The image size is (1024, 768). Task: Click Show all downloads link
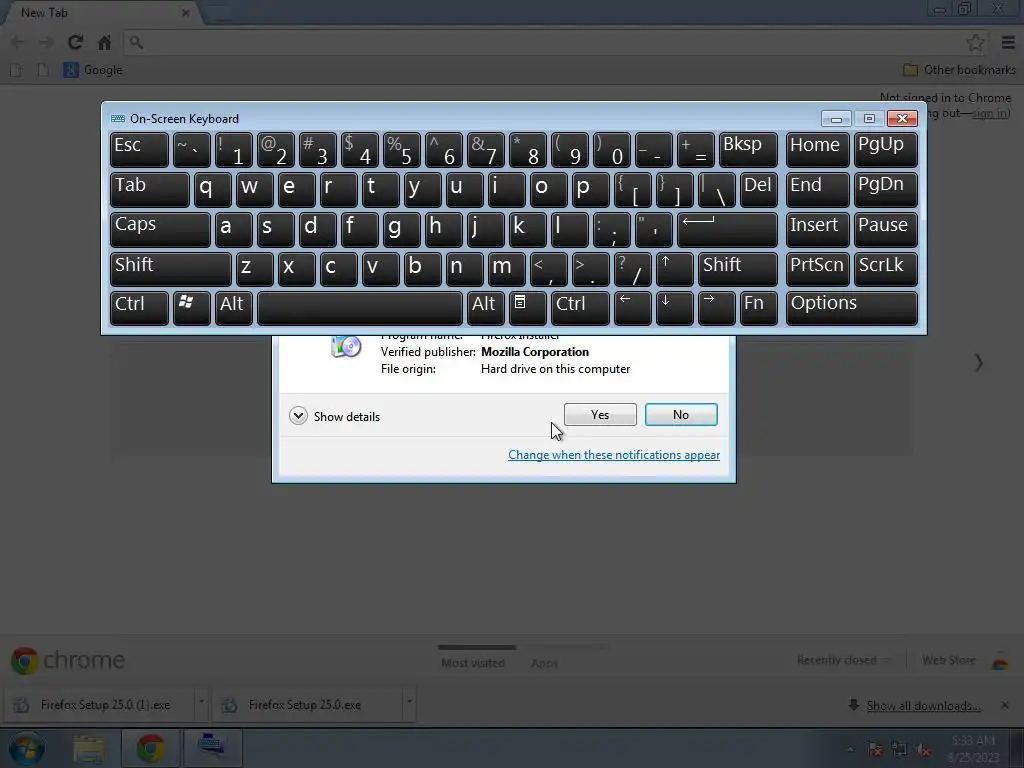(x=923, y=705)
